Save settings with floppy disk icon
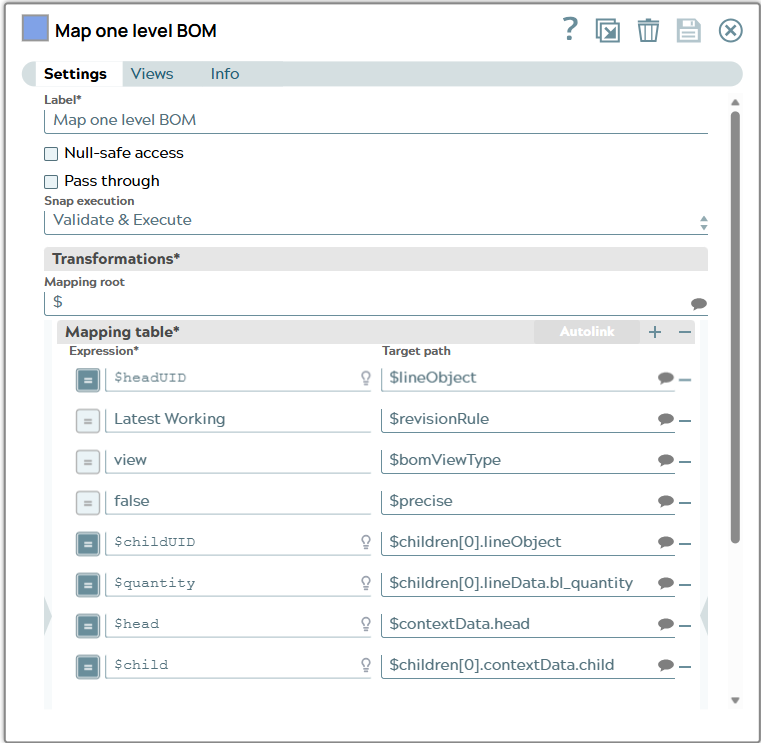The height and width of the screenshot is (743, 761). pyautogui.click(x=688, y=31)
